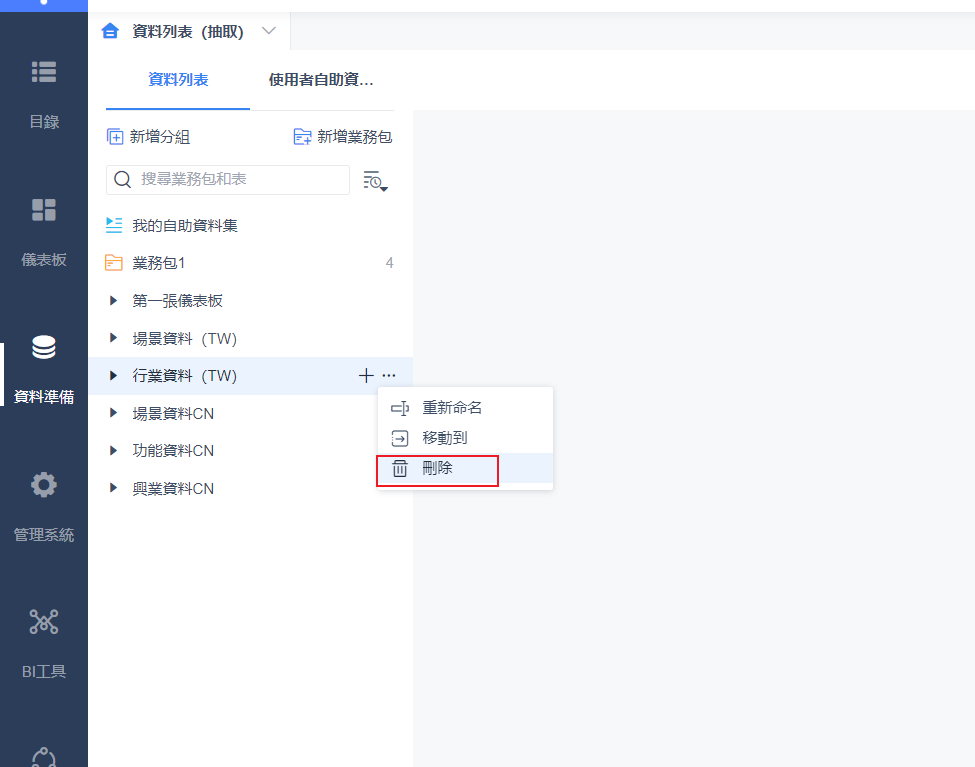This screenshot has width=975, height=767.
Task: Expand the 場景資料 (TW) group arrow
Action: point(113,338)
